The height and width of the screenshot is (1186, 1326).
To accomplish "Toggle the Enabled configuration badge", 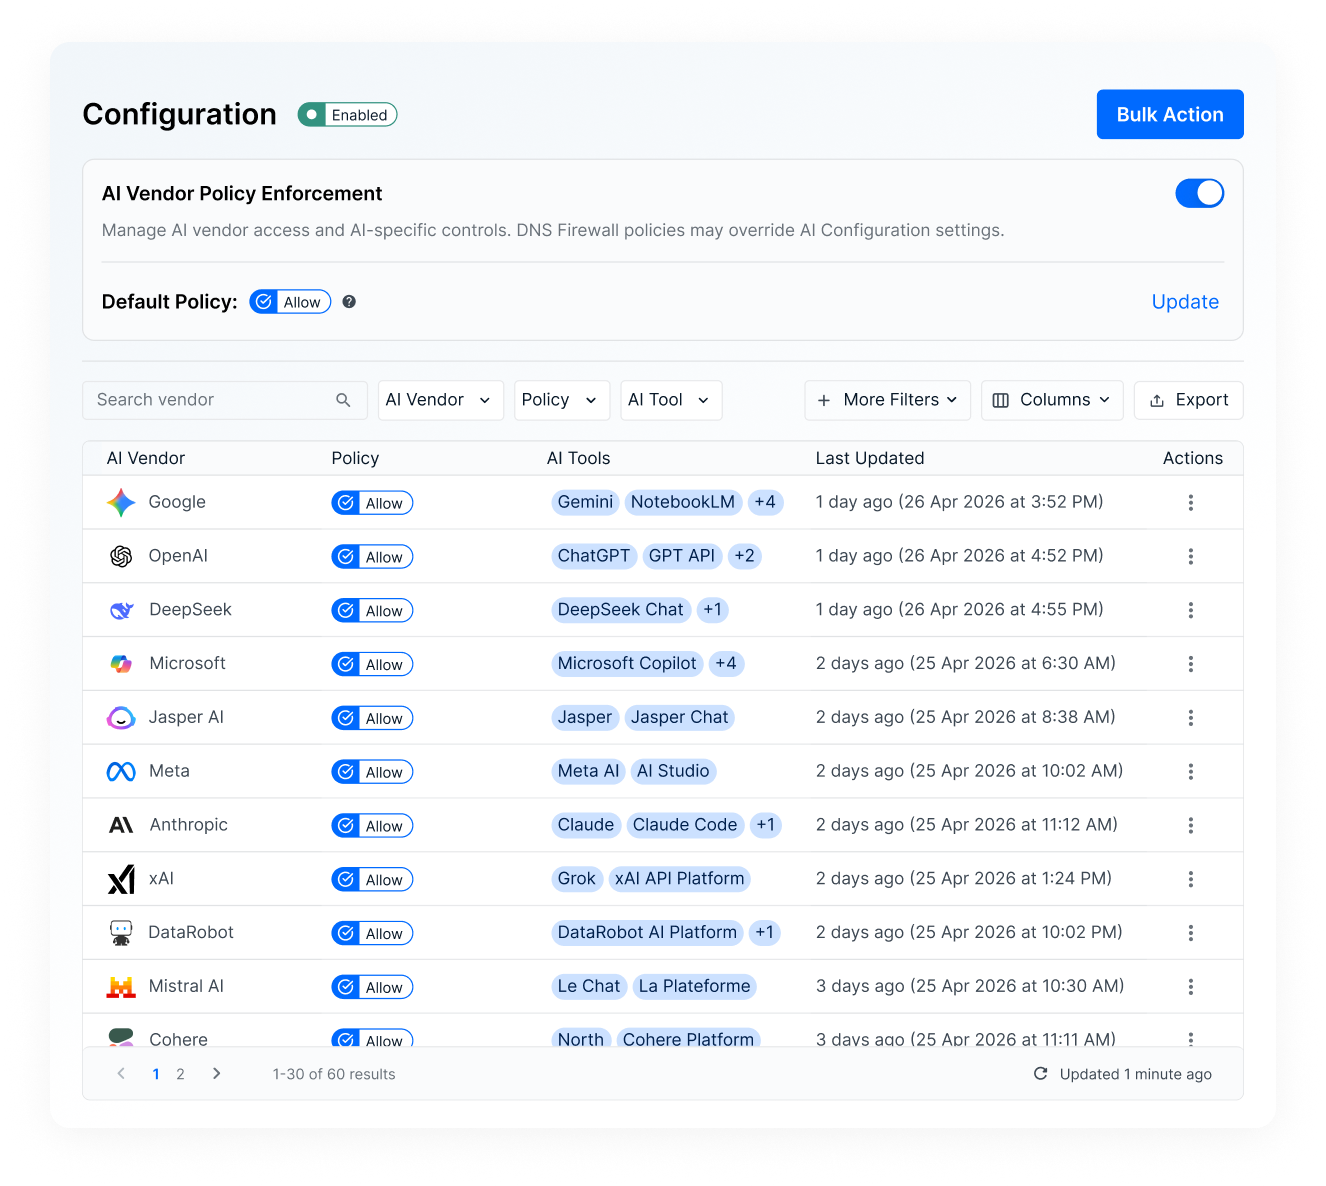I will coord(347,115).
